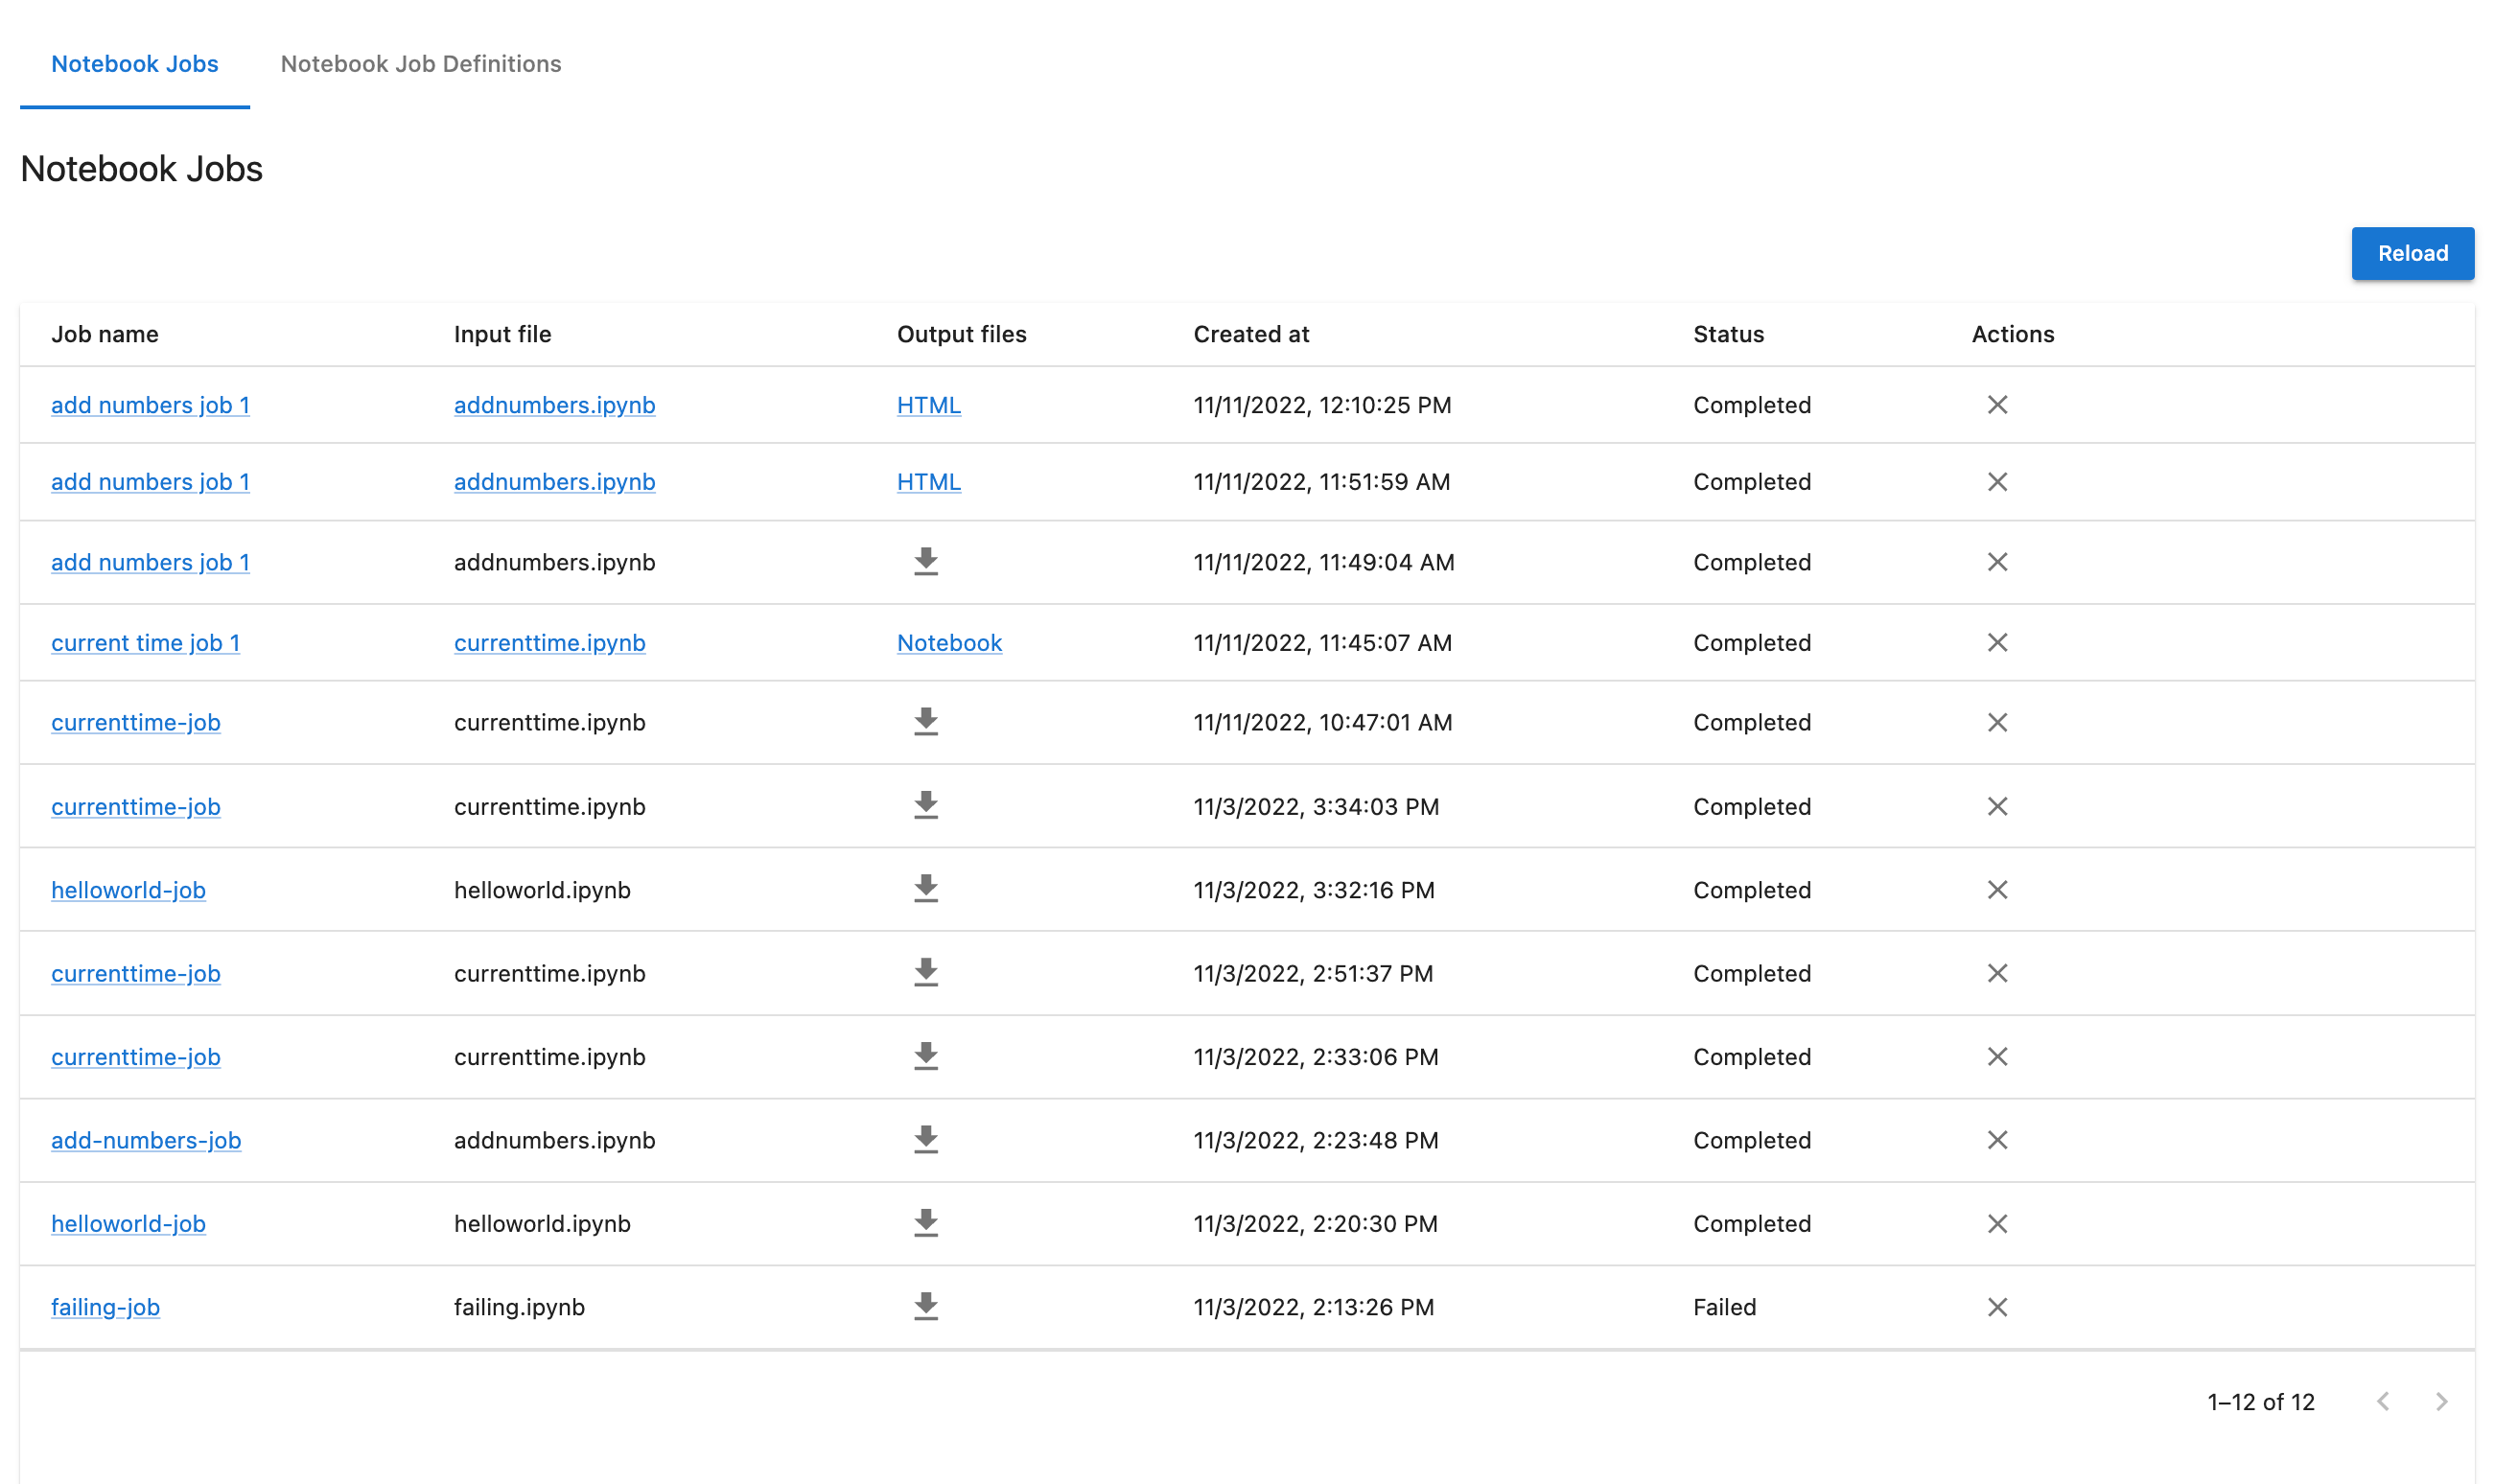Click the Created at column header
The image size is (2495, 1484).
[x=1251, y=334]
